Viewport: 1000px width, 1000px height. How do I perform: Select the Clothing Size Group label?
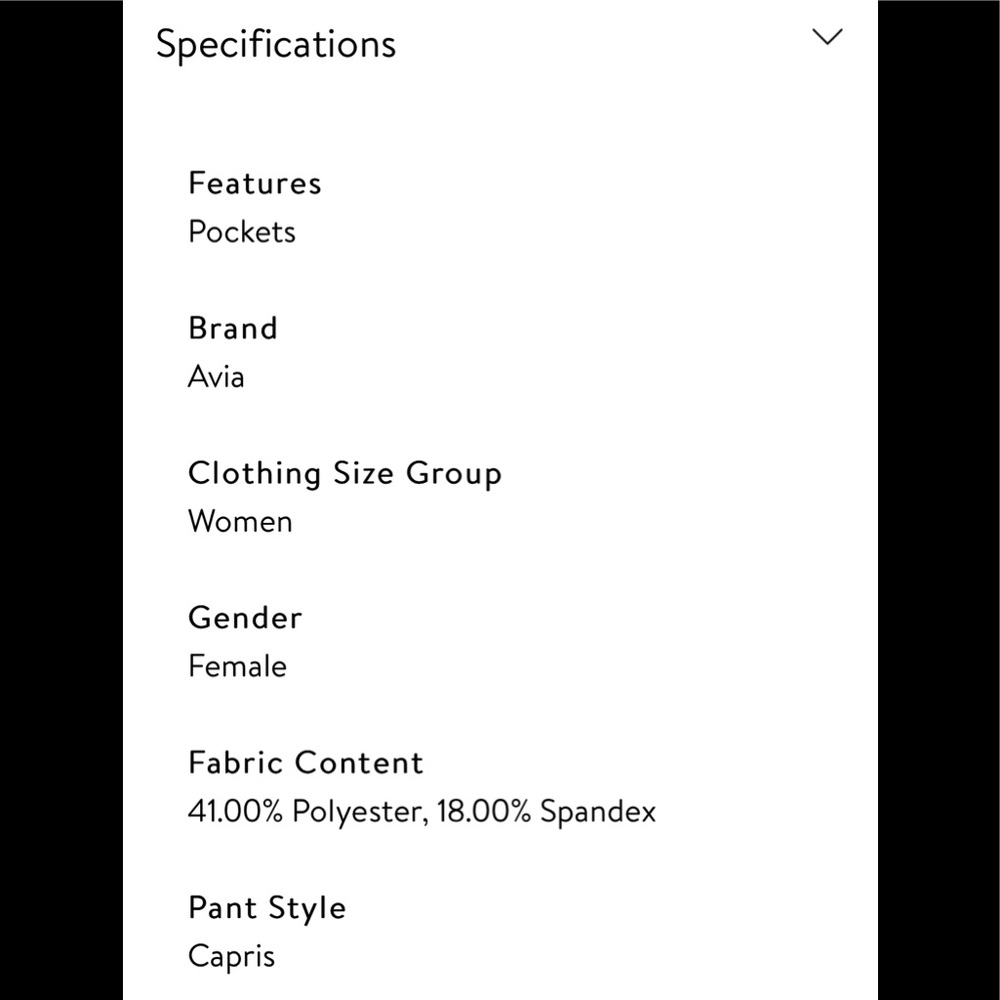pos(344,473)
